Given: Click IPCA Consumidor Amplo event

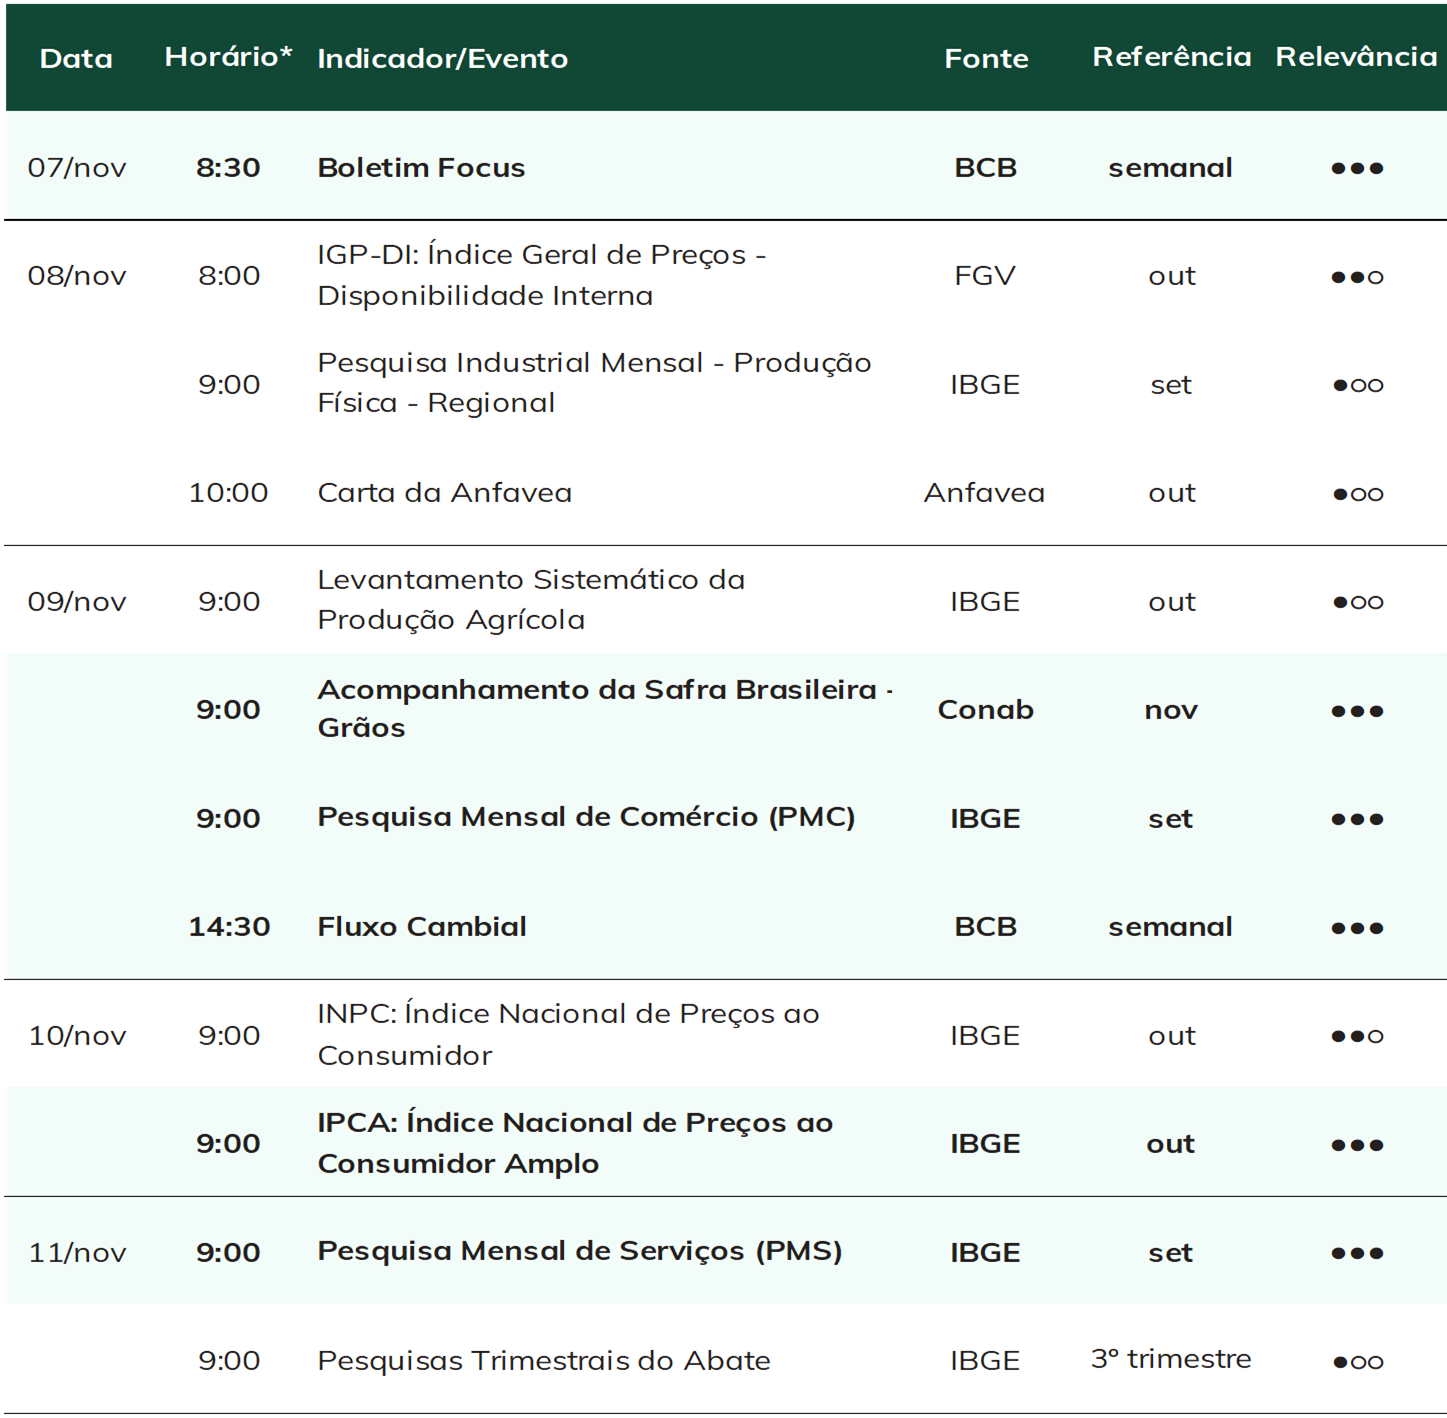Looking at the screenshot, I should 575,1142.
